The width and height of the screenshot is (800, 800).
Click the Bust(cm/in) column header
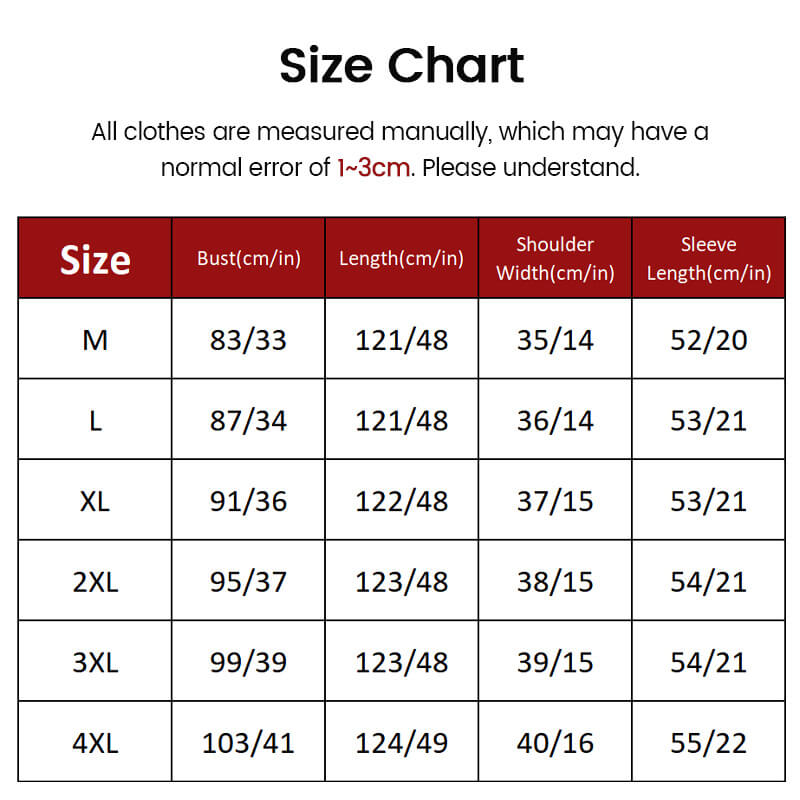click(x=248, y=258)
